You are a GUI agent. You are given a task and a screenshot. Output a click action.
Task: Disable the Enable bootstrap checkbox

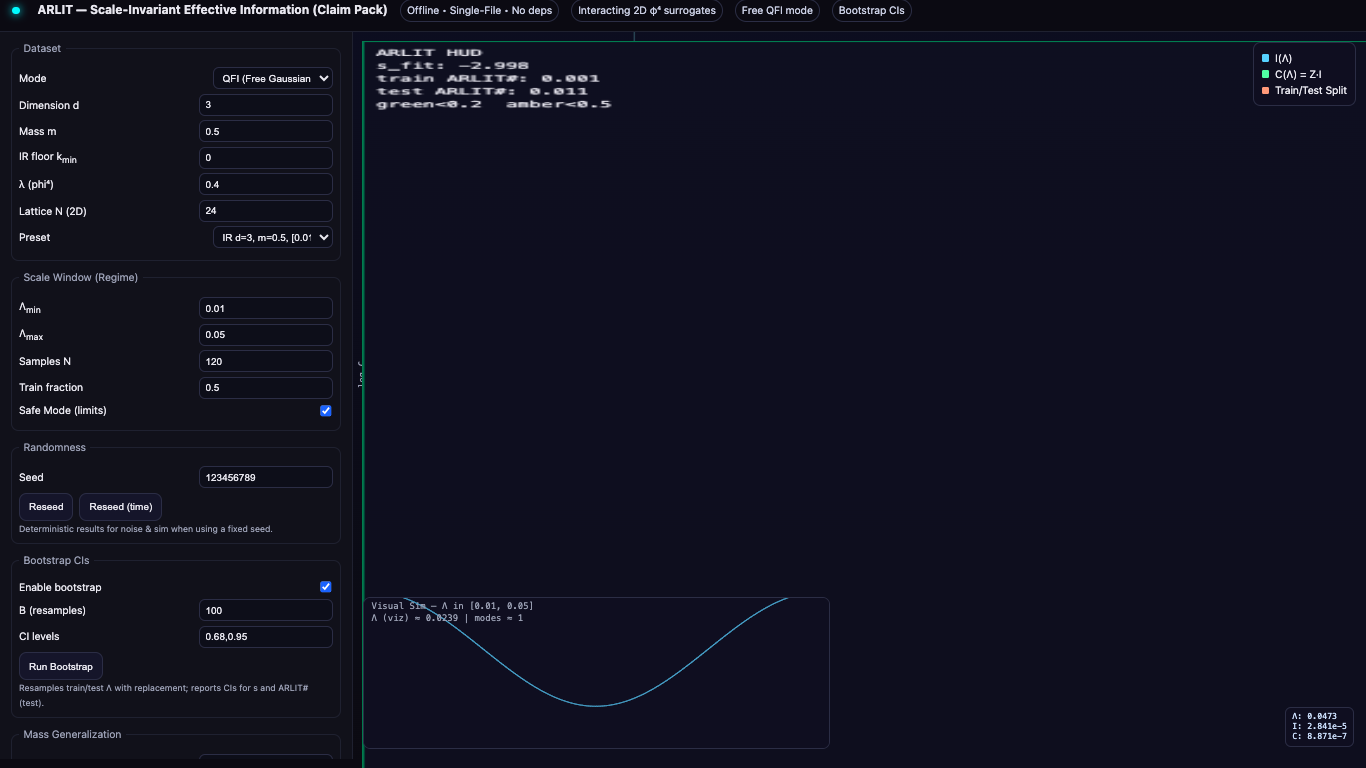click(x=326, y=587)
